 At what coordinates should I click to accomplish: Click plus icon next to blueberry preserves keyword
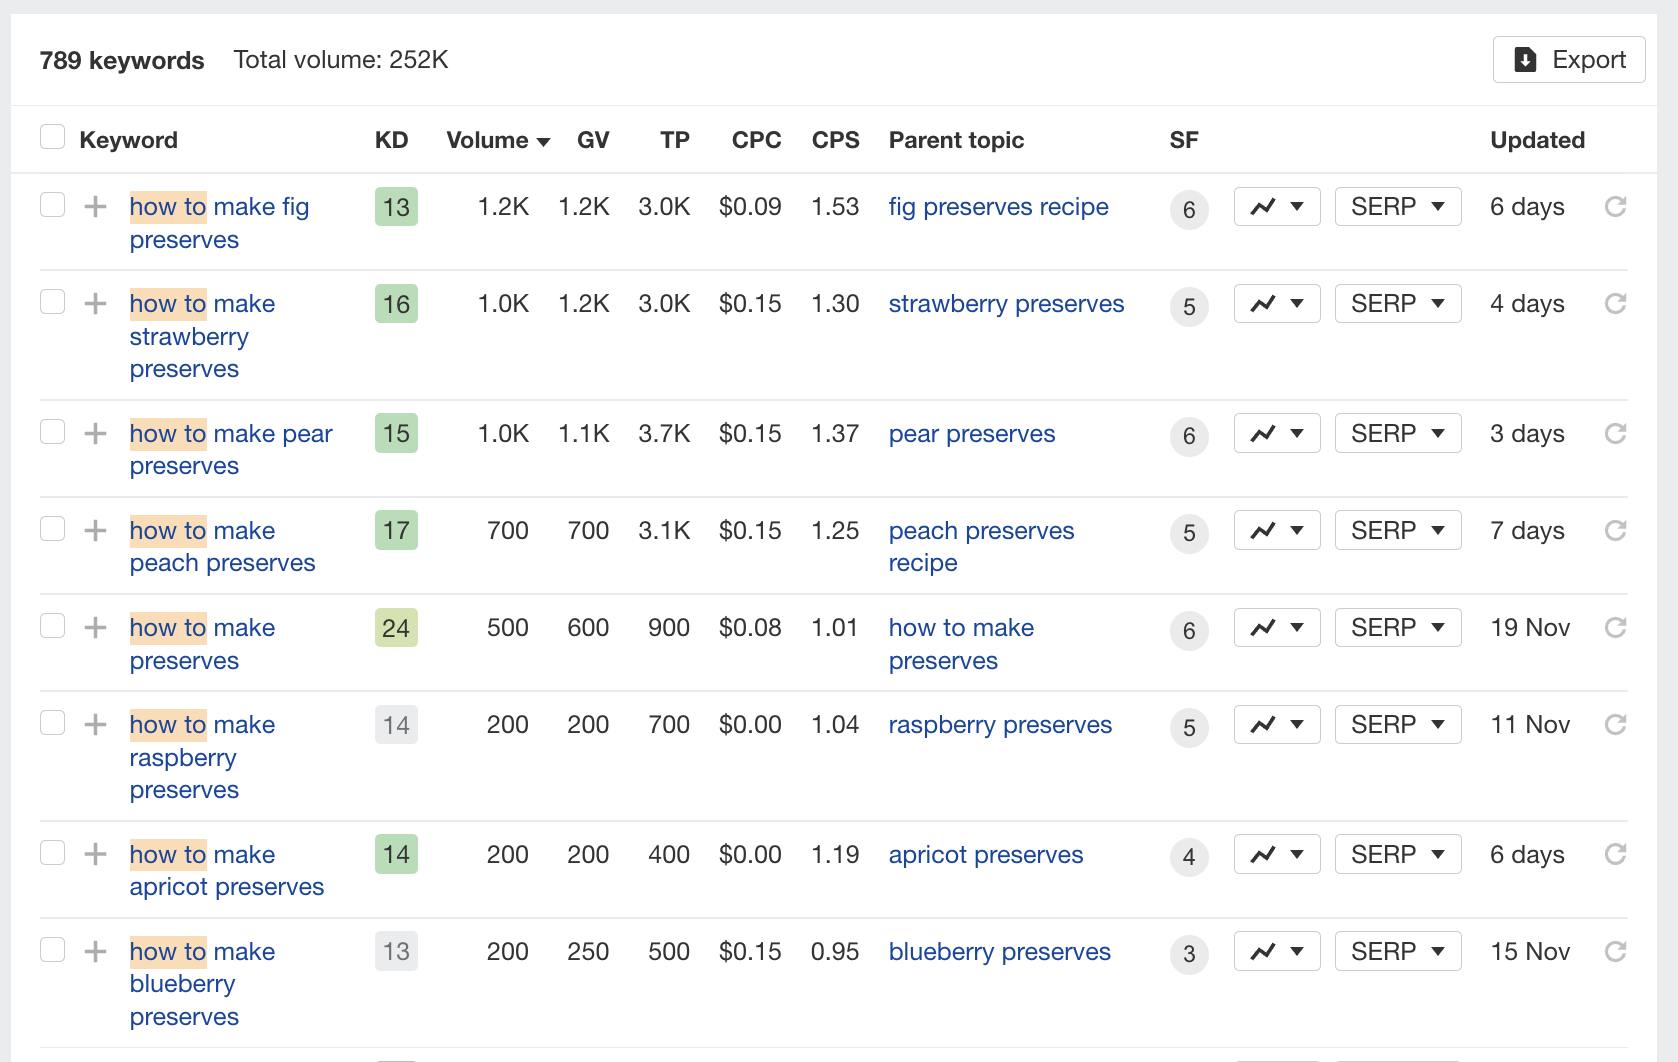point(95,952)
